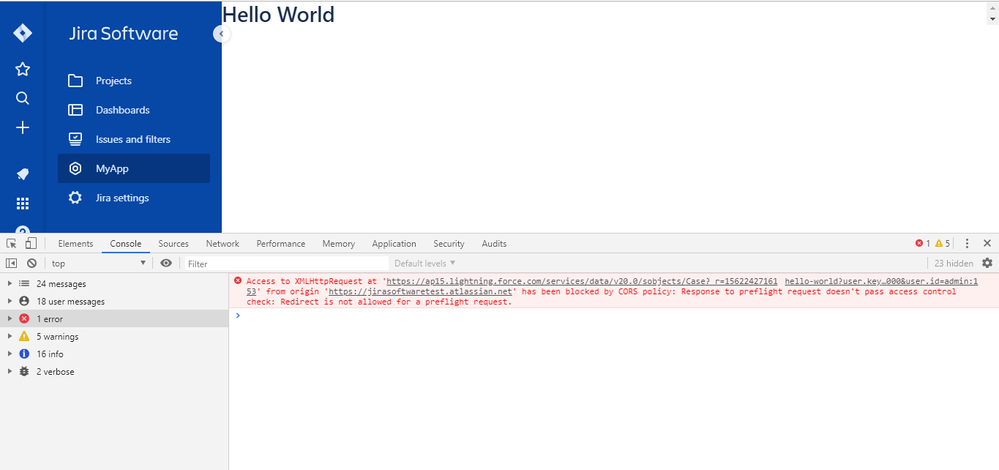Select the '18 user messages' sidebar row
The image size is (999, 470).
point(114,301)
